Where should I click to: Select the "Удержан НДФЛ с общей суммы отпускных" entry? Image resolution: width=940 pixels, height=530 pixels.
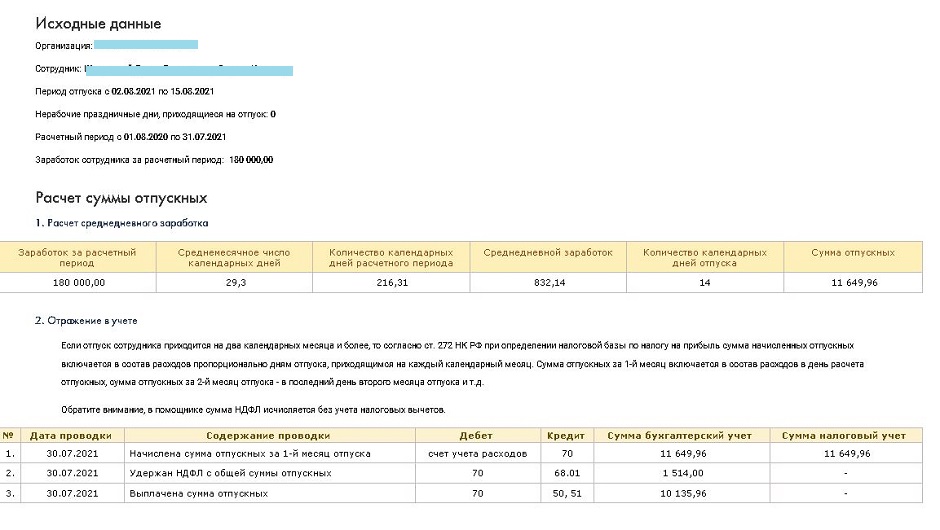[x=230, y=473]
